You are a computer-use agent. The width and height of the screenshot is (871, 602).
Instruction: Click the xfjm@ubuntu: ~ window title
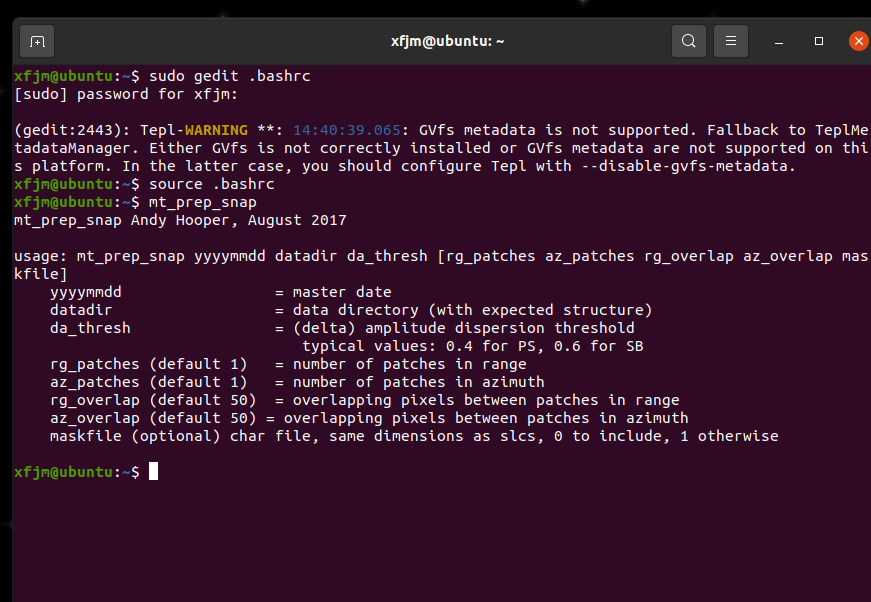pyautogui.click(x=447, y=42)
